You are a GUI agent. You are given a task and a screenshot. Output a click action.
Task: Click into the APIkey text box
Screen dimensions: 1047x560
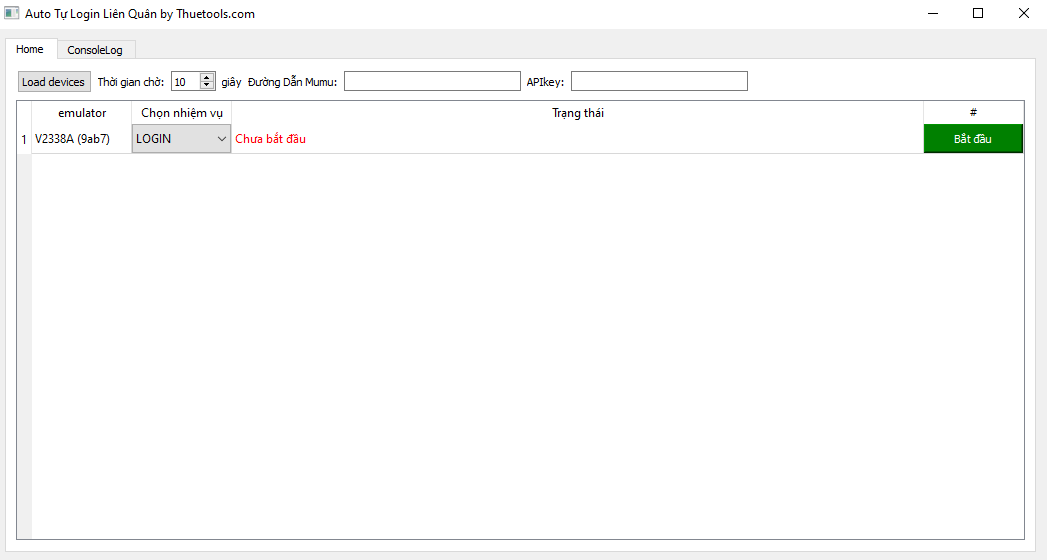659,82
